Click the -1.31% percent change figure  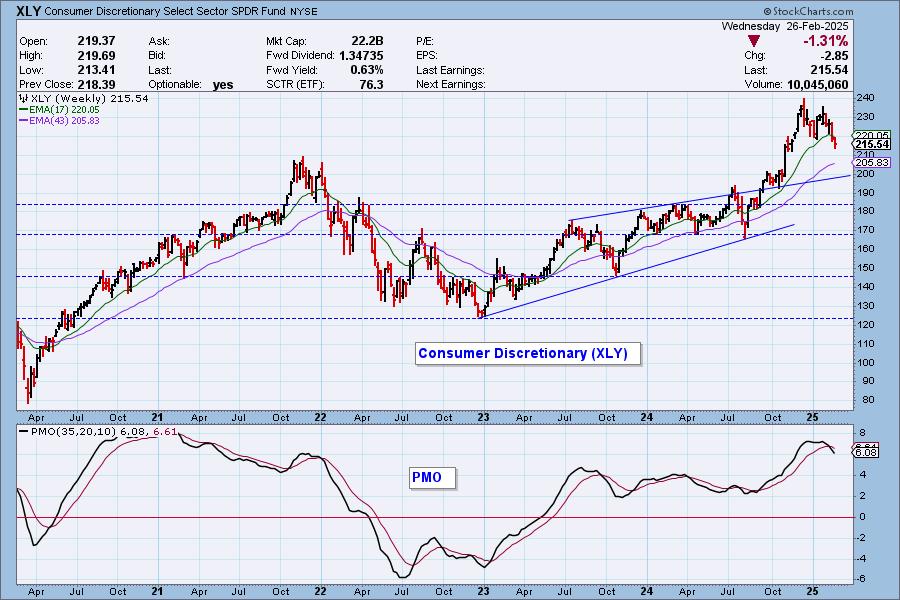825,41
